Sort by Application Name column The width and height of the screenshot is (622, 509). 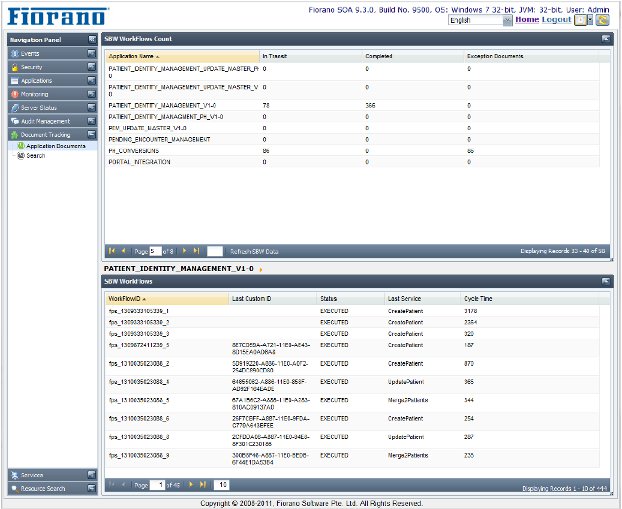[x=182, y=56]
